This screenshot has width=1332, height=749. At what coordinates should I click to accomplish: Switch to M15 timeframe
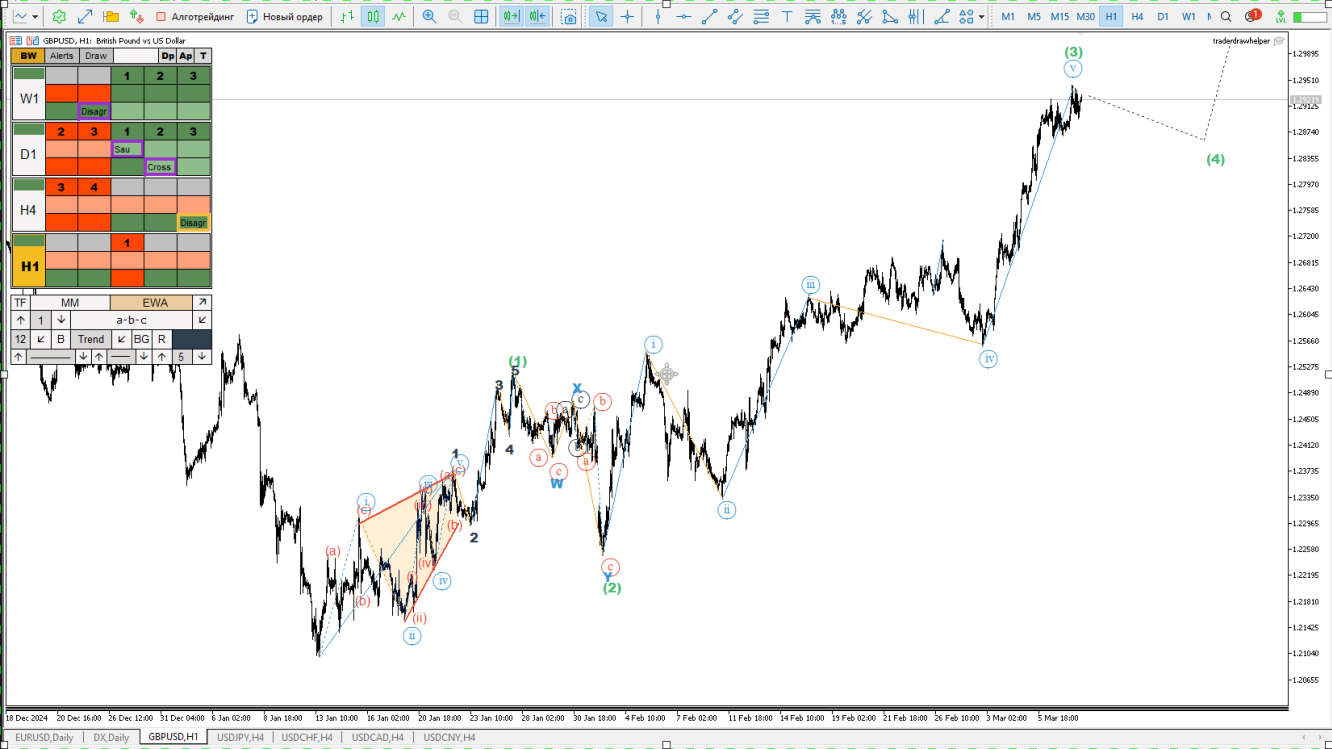pos(1059,17)
